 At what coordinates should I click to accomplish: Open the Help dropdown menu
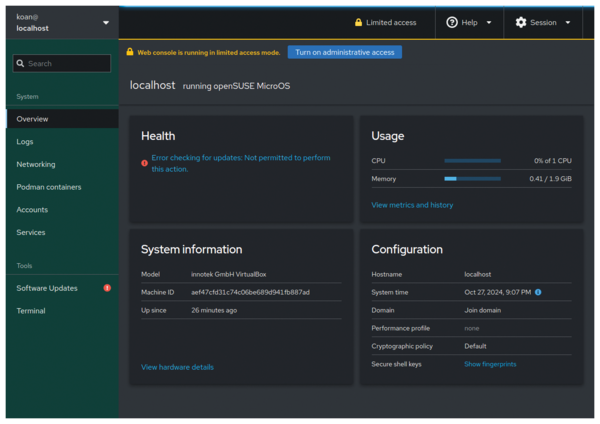click(x=470, y=22)
